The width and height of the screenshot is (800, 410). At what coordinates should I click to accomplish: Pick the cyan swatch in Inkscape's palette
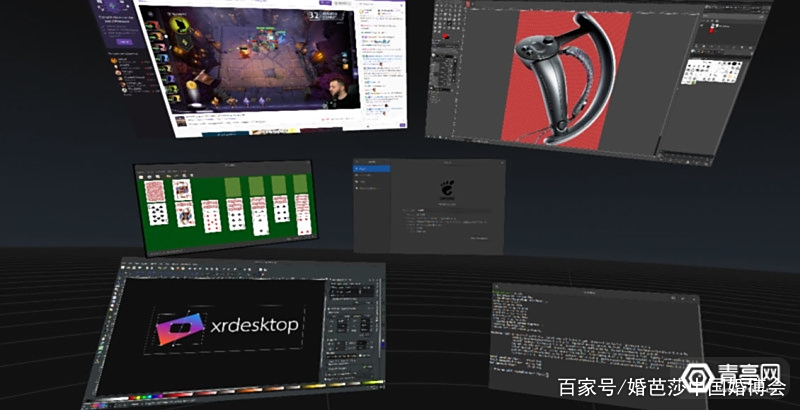tap(148, 398)
